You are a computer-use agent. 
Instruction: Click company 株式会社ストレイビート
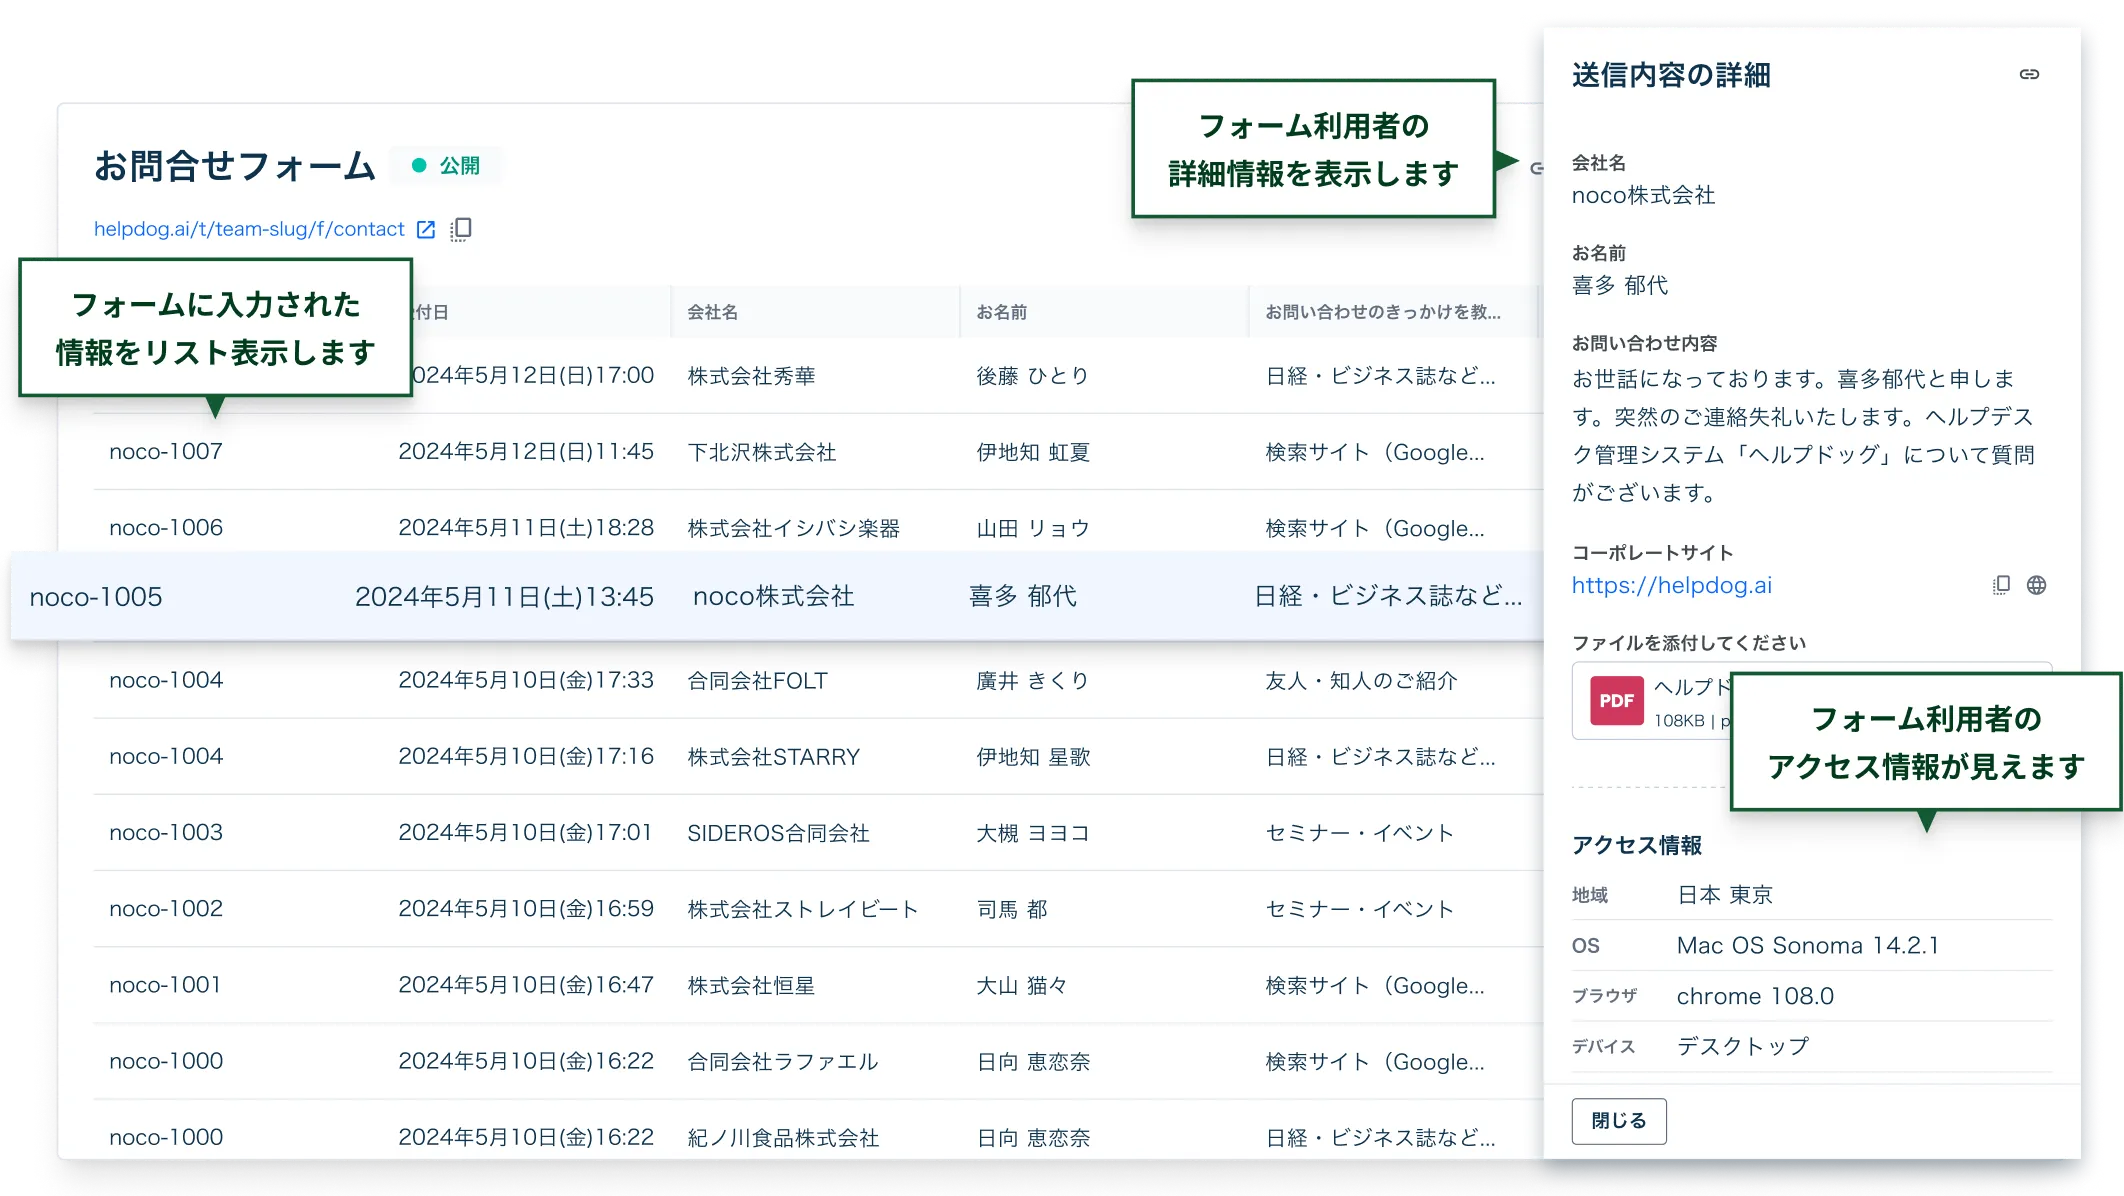803,909
